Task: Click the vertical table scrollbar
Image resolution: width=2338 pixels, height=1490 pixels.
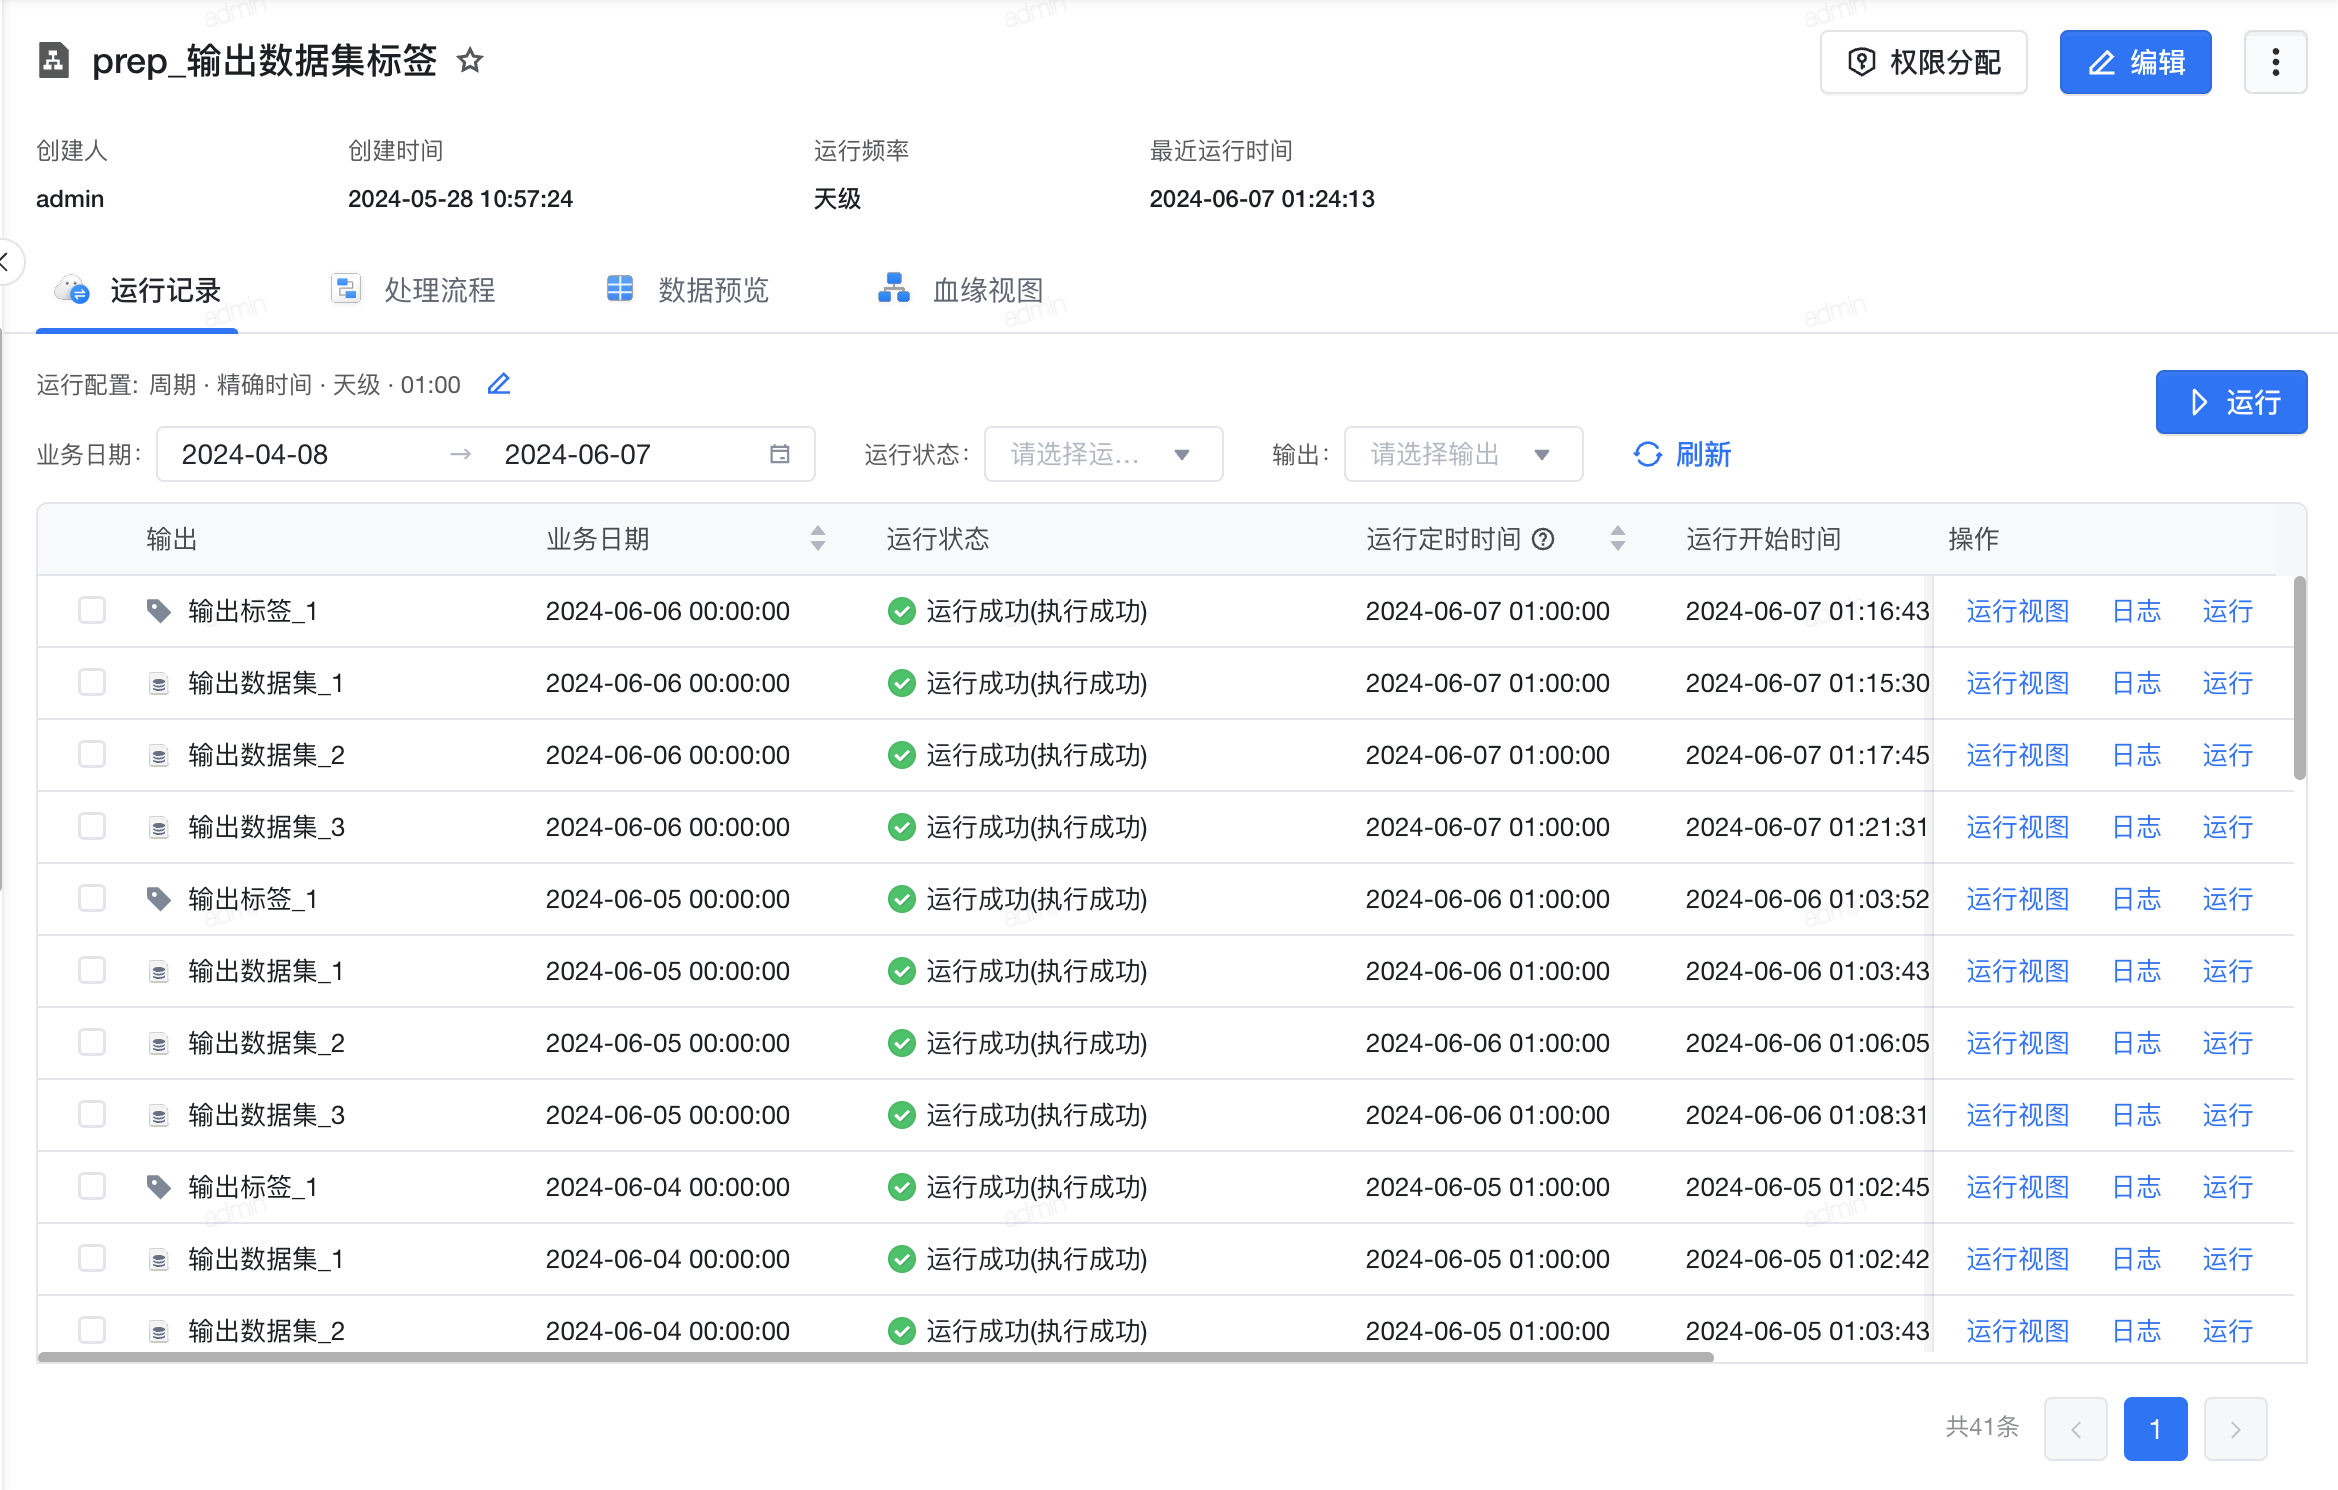Action: point(2299,677)
